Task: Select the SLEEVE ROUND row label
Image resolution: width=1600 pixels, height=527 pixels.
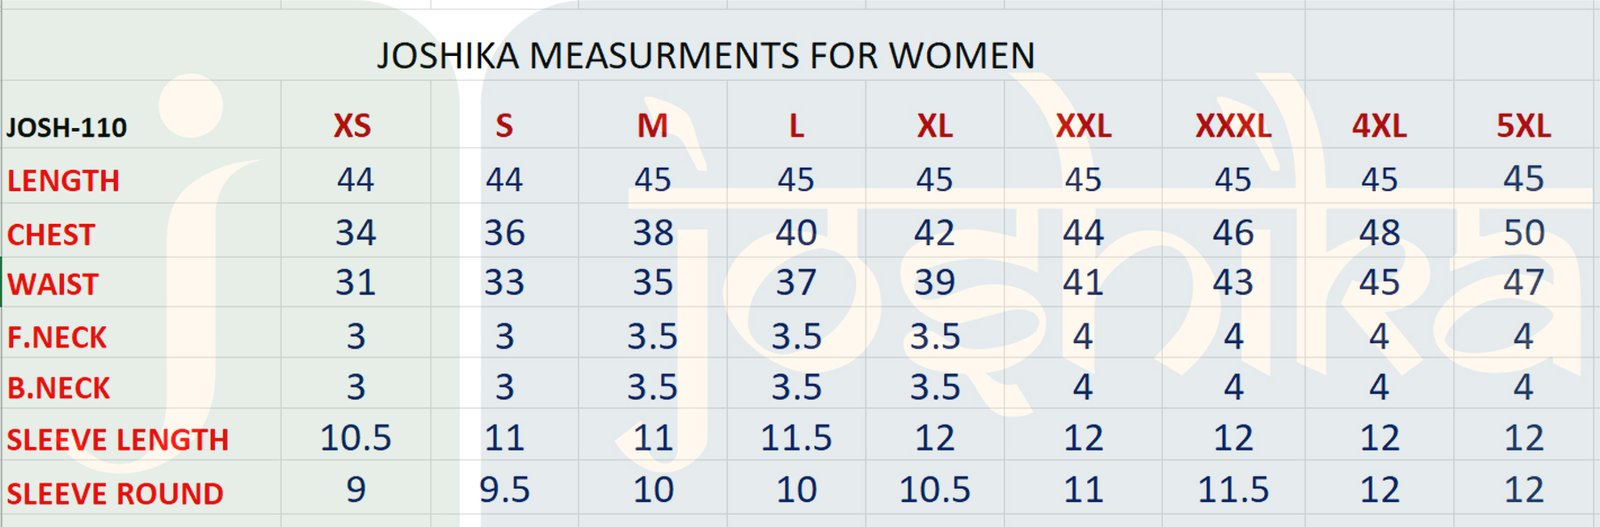Action: 115,494
